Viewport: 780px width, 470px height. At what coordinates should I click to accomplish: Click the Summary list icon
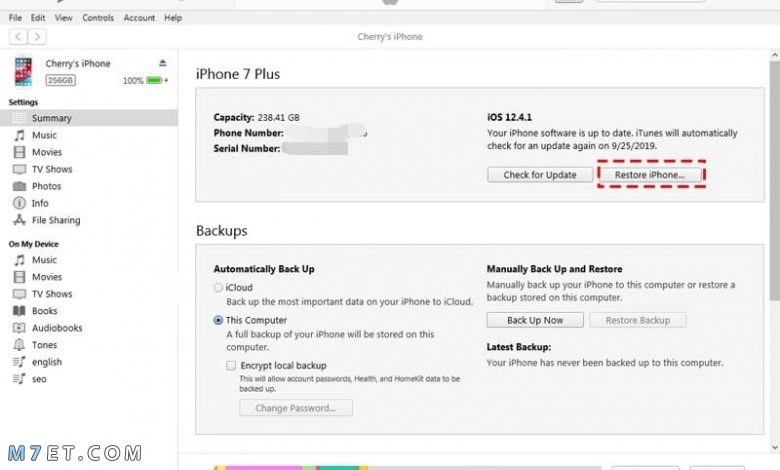(19, 118)
